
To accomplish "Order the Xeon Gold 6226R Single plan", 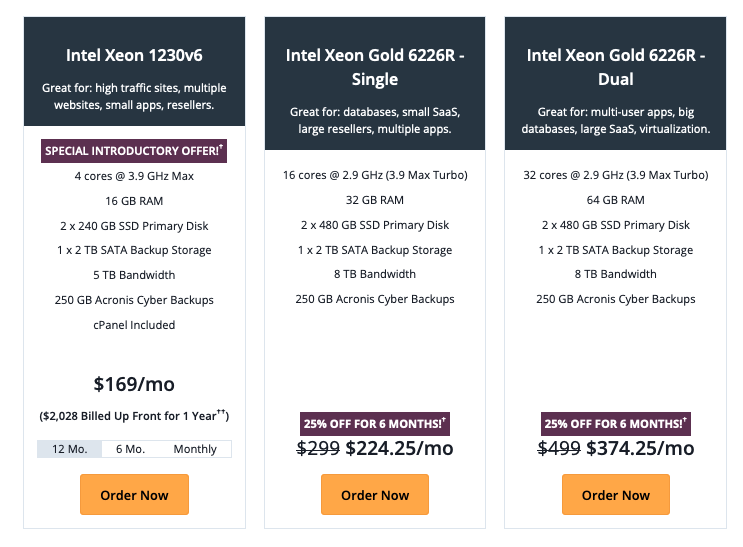I will click(375, 494).
